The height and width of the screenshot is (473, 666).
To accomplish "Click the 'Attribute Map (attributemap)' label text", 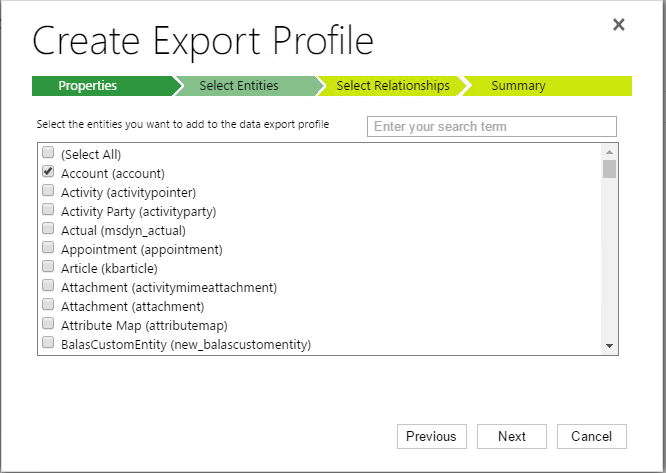I will pyautogui.click(x=144, y=326).
